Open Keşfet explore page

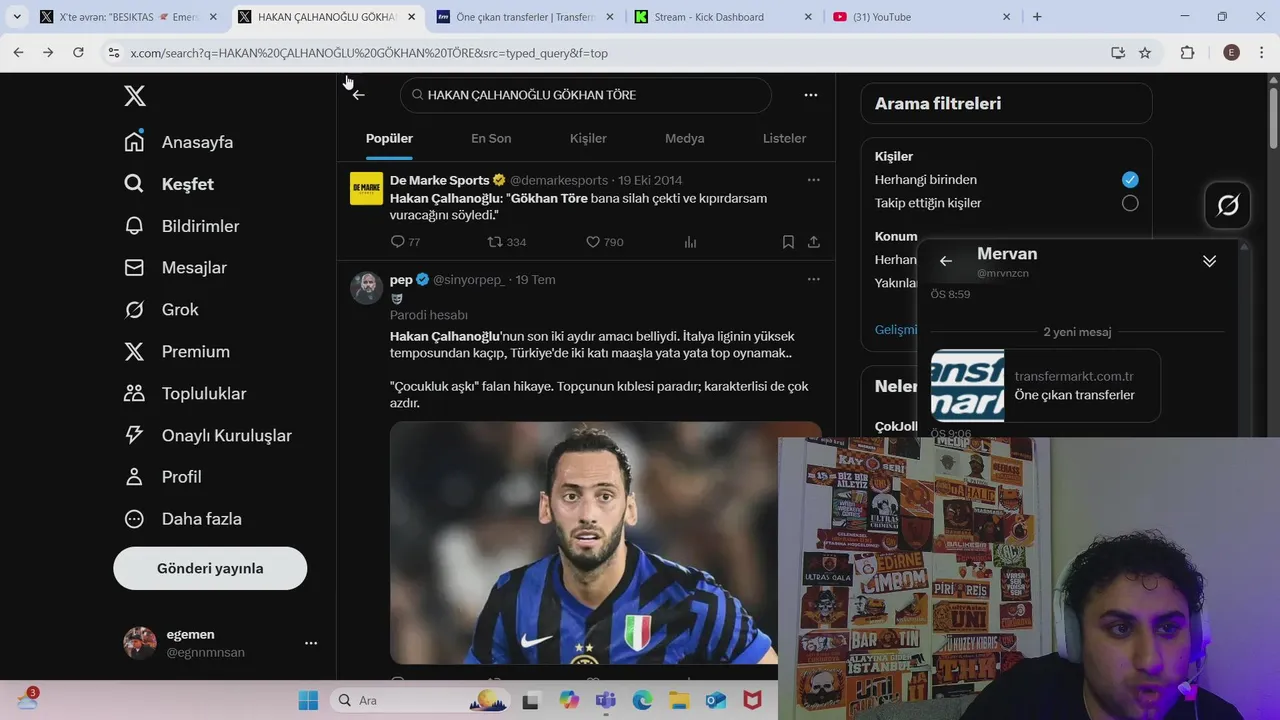169,184
